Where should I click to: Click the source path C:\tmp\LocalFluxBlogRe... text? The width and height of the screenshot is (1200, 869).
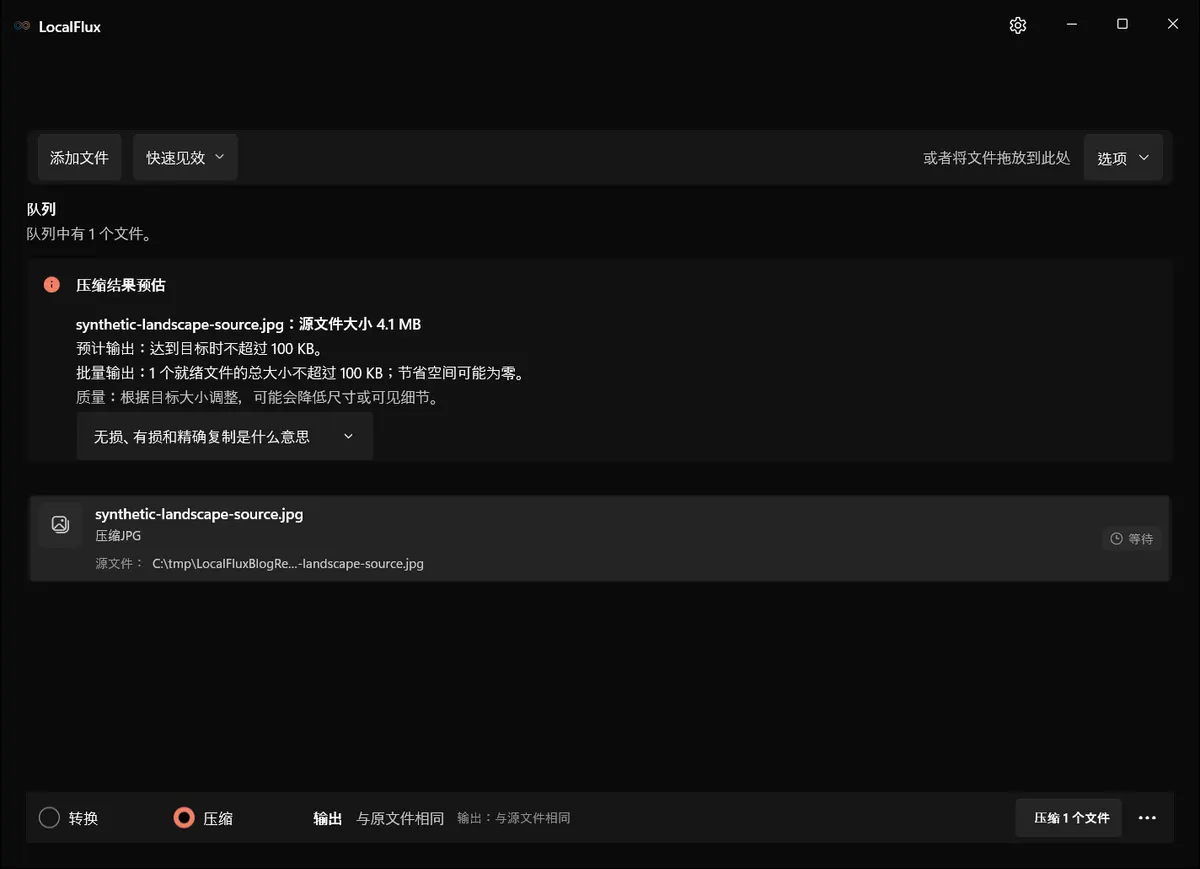pyautogui.click(x=288, y=564)
